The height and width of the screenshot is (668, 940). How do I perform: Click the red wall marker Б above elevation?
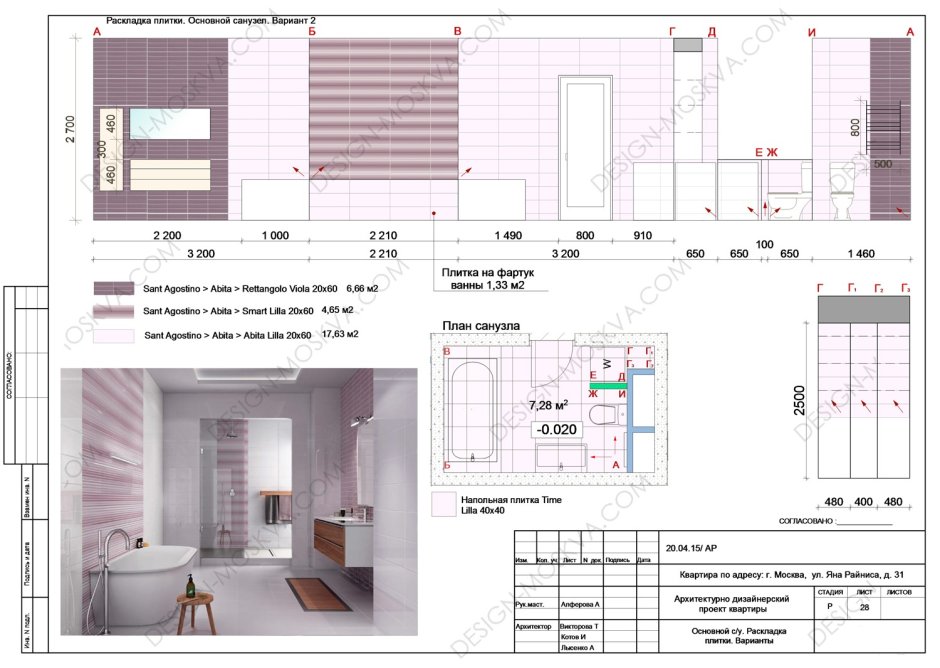point(312,33)
